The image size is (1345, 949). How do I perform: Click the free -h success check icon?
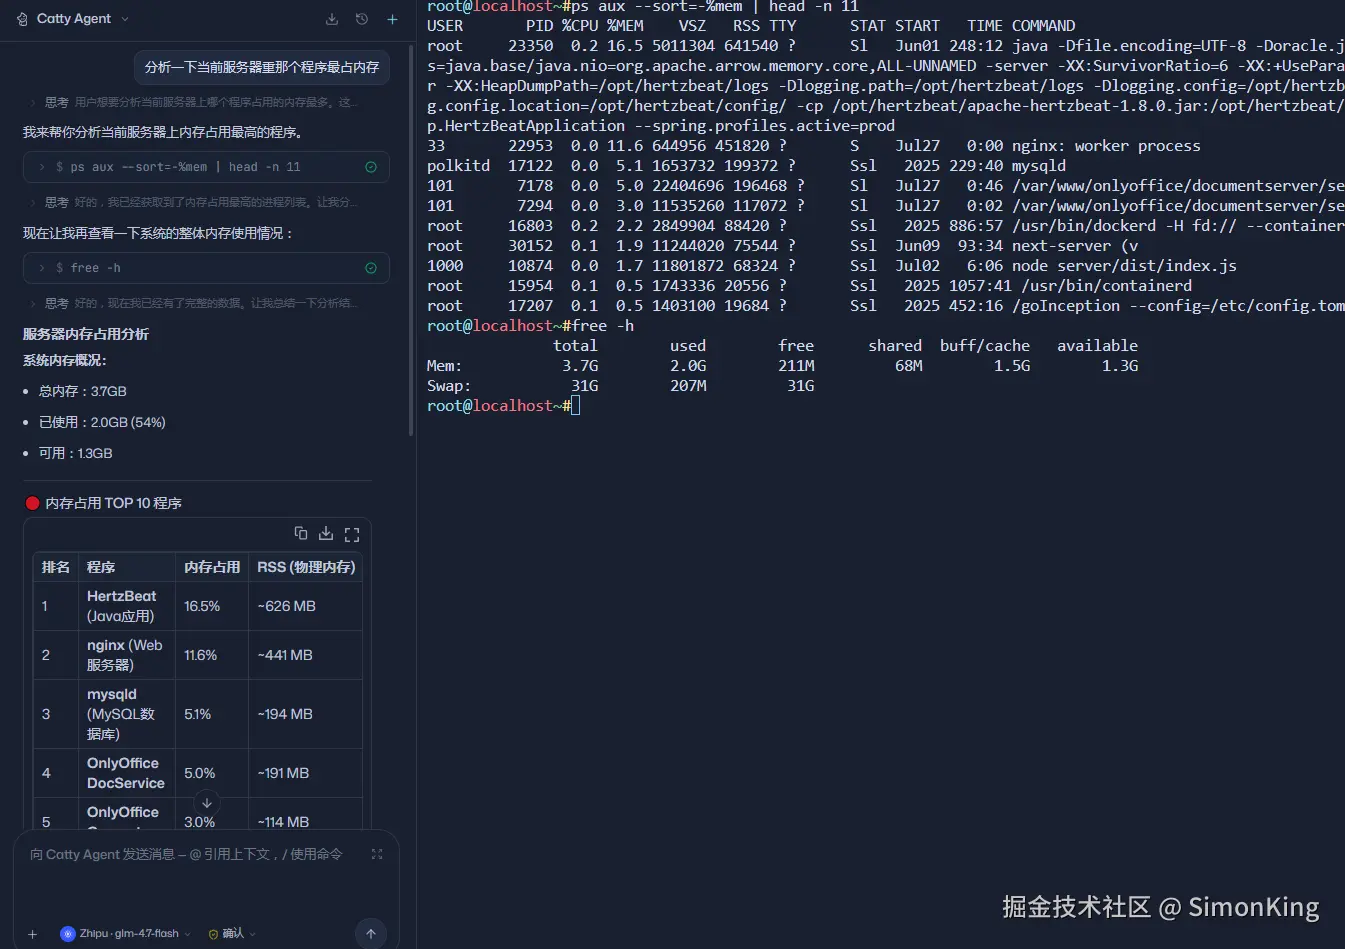(371, 268)
